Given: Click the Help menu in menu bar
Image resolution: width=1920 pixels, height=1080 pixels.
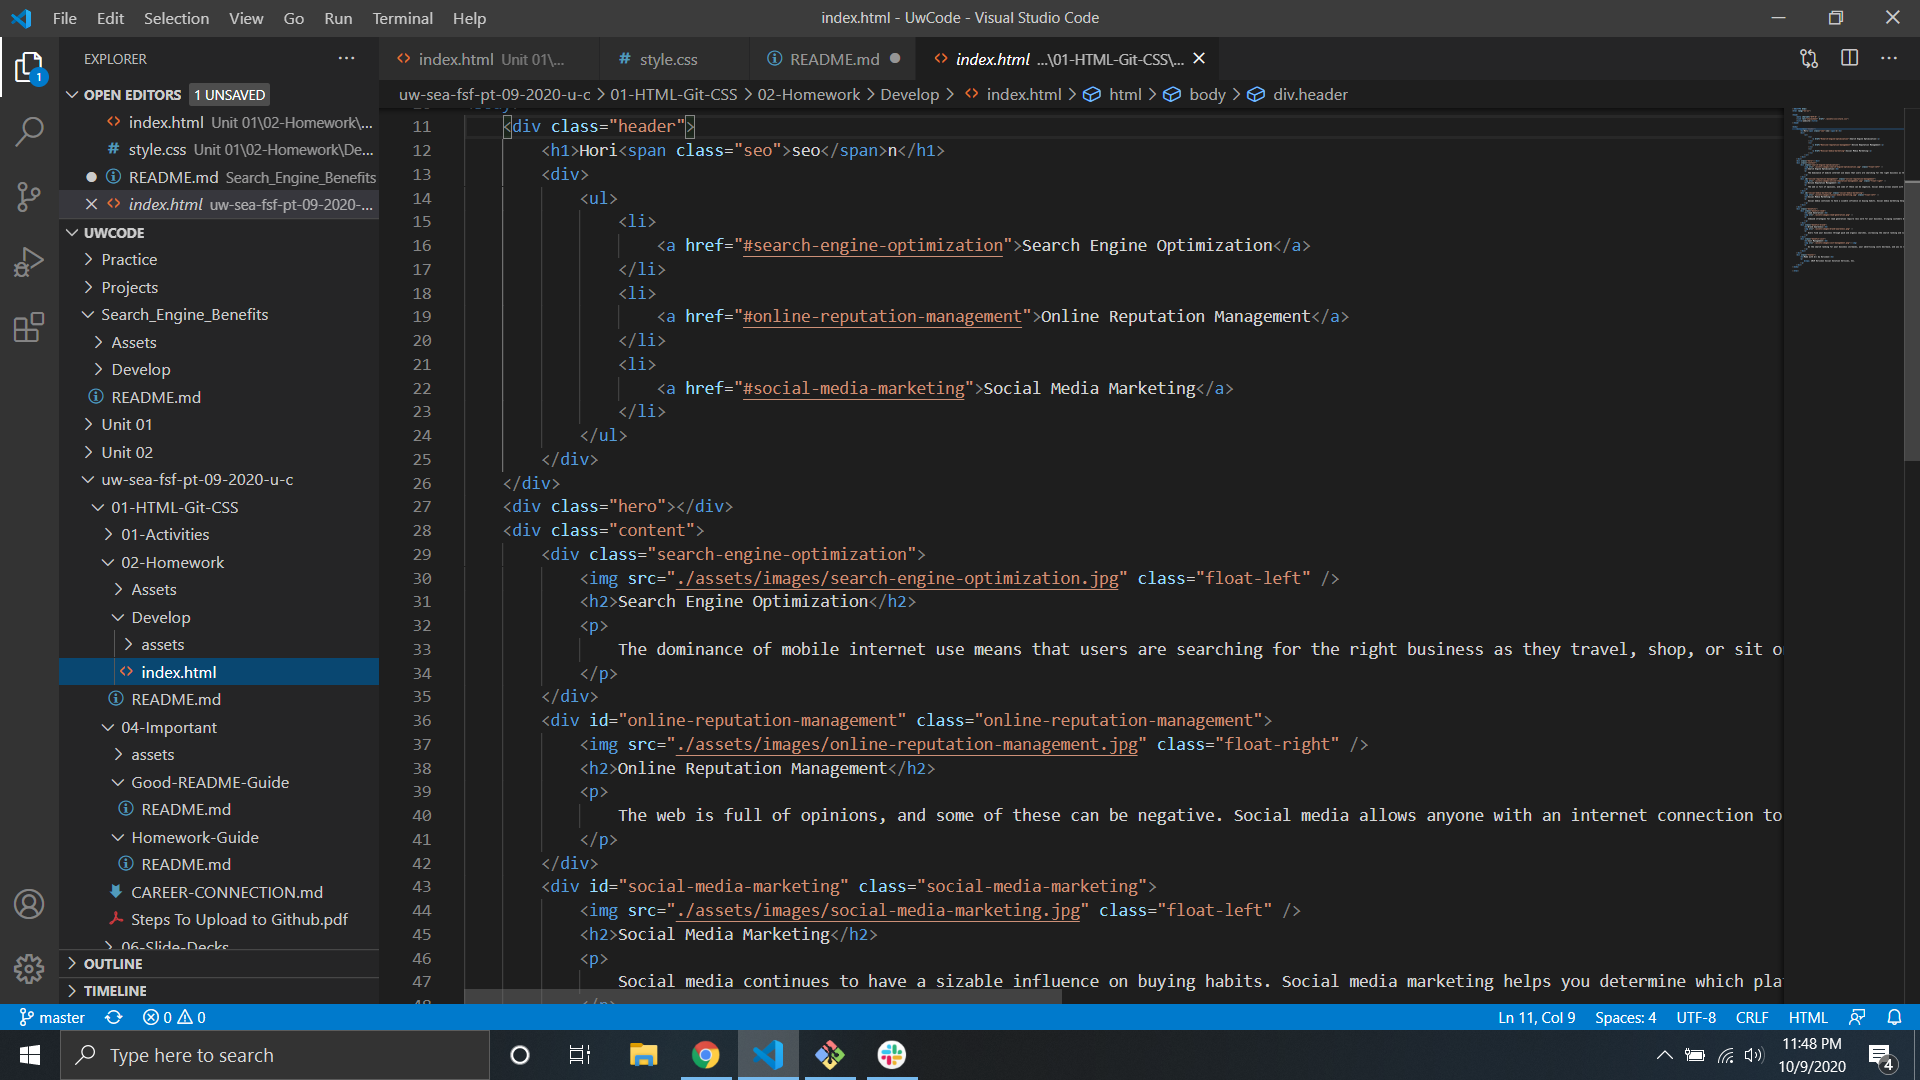Looking at the screenshot, I should coord(468,17).
